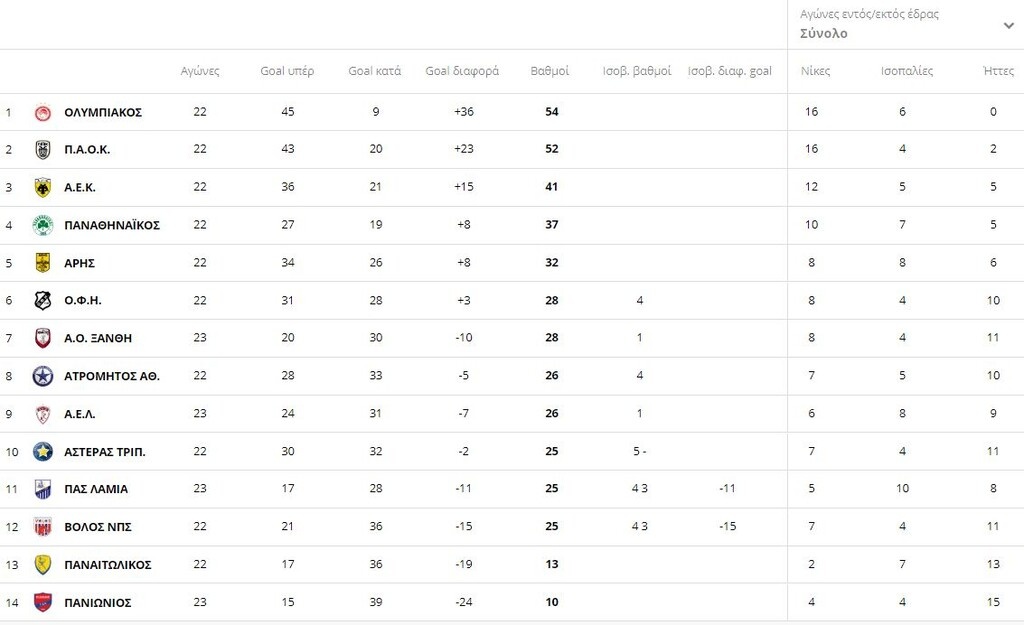1024x625 pixels.
Task: Click the Ο.Φ.Η. team crest icon
Action: tap(42, 301)
